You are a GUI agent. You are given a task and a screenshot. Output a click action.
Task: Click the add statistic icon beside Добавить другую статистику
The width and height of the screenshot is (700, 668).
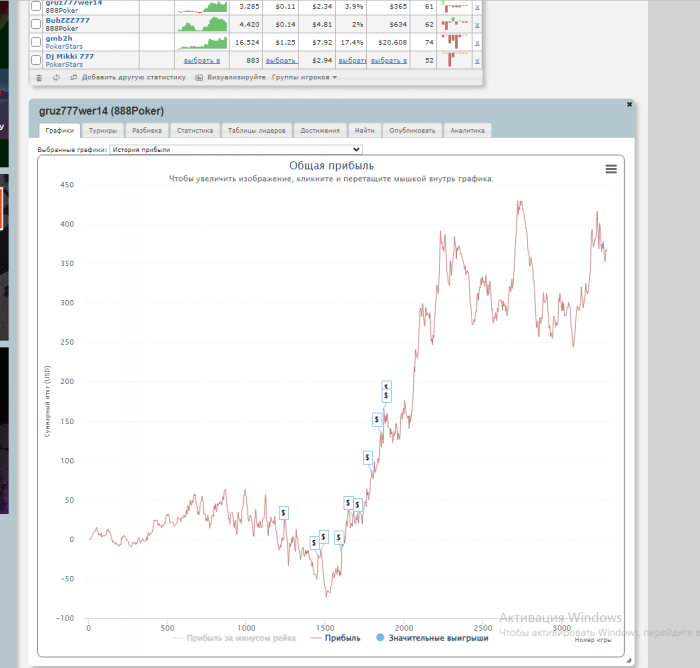click(x=74, y=78)
